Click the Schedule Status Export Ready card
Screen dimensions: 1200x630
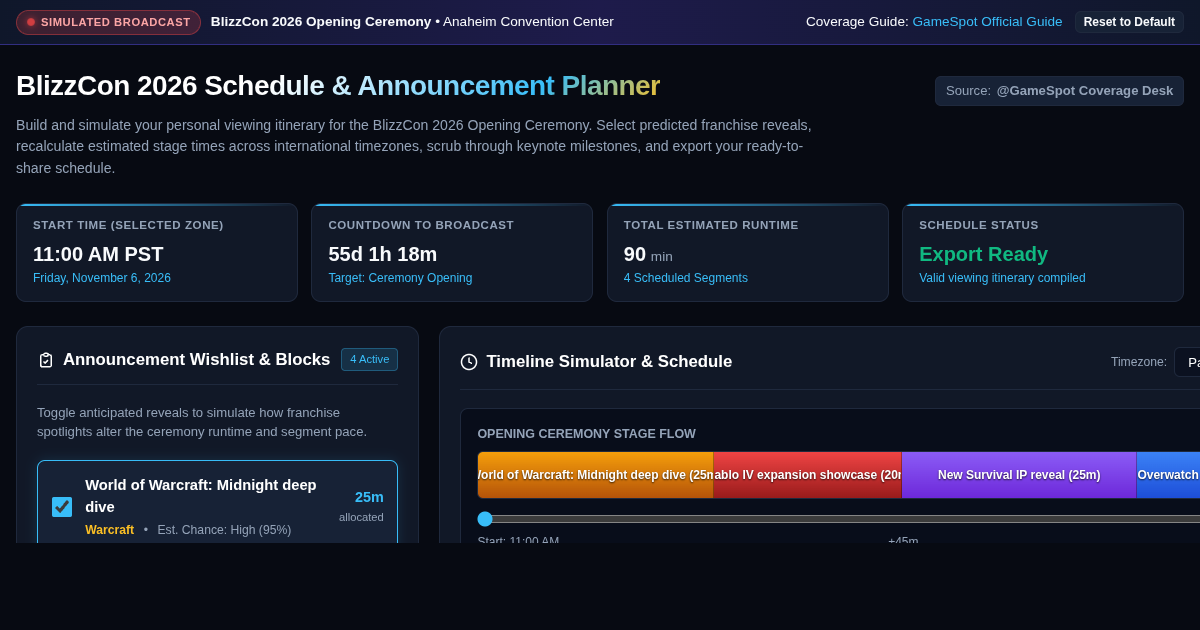[x=1043, y=253]
